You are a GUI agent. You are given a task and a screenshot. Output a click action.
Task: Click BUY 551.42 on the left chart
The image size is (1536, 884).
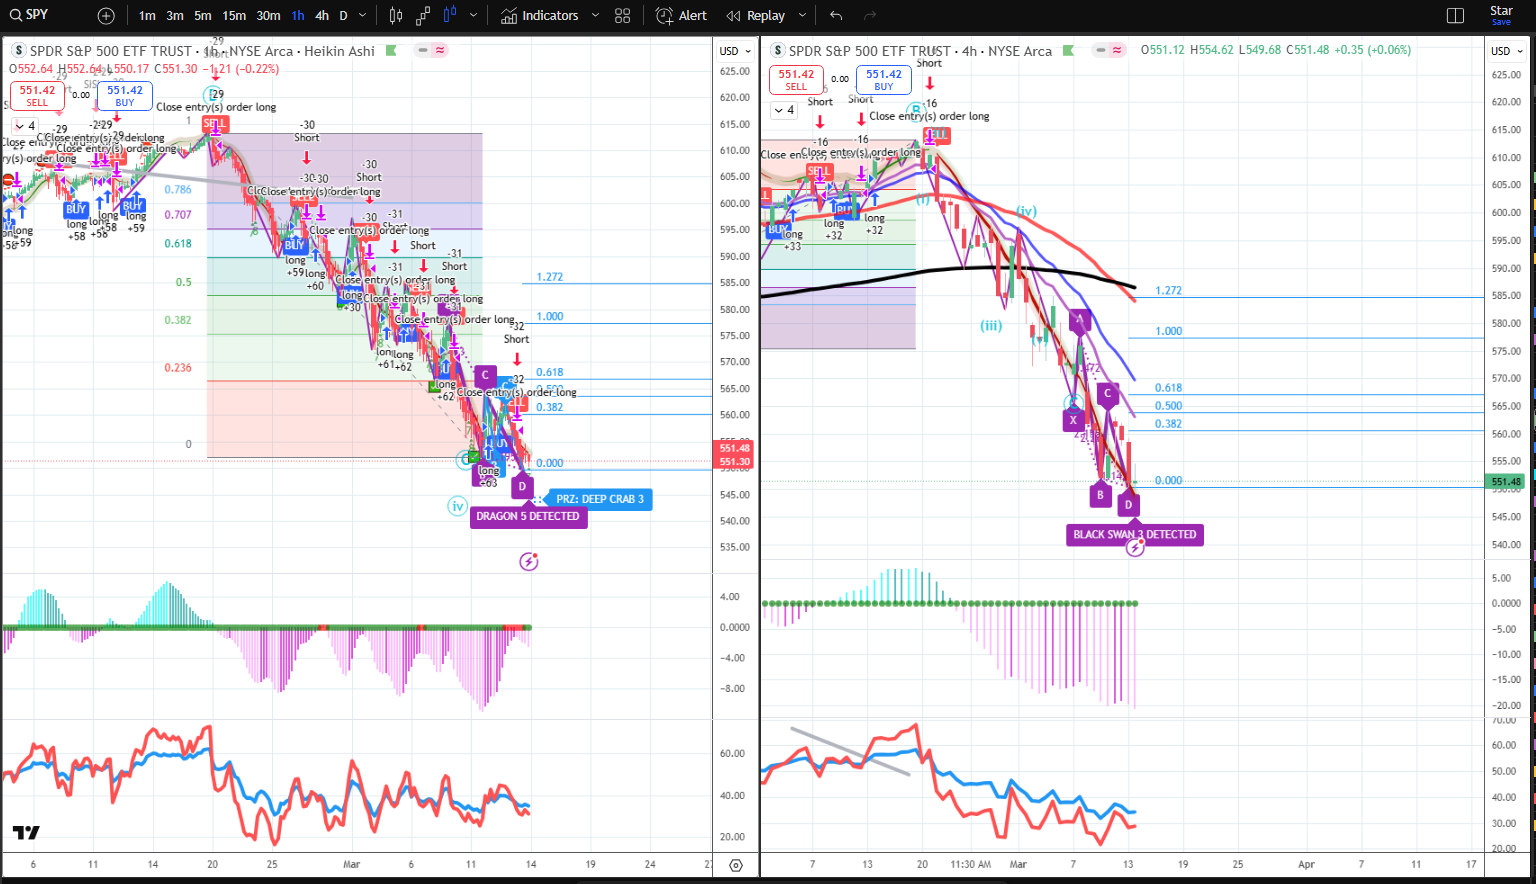pos(125,95)
